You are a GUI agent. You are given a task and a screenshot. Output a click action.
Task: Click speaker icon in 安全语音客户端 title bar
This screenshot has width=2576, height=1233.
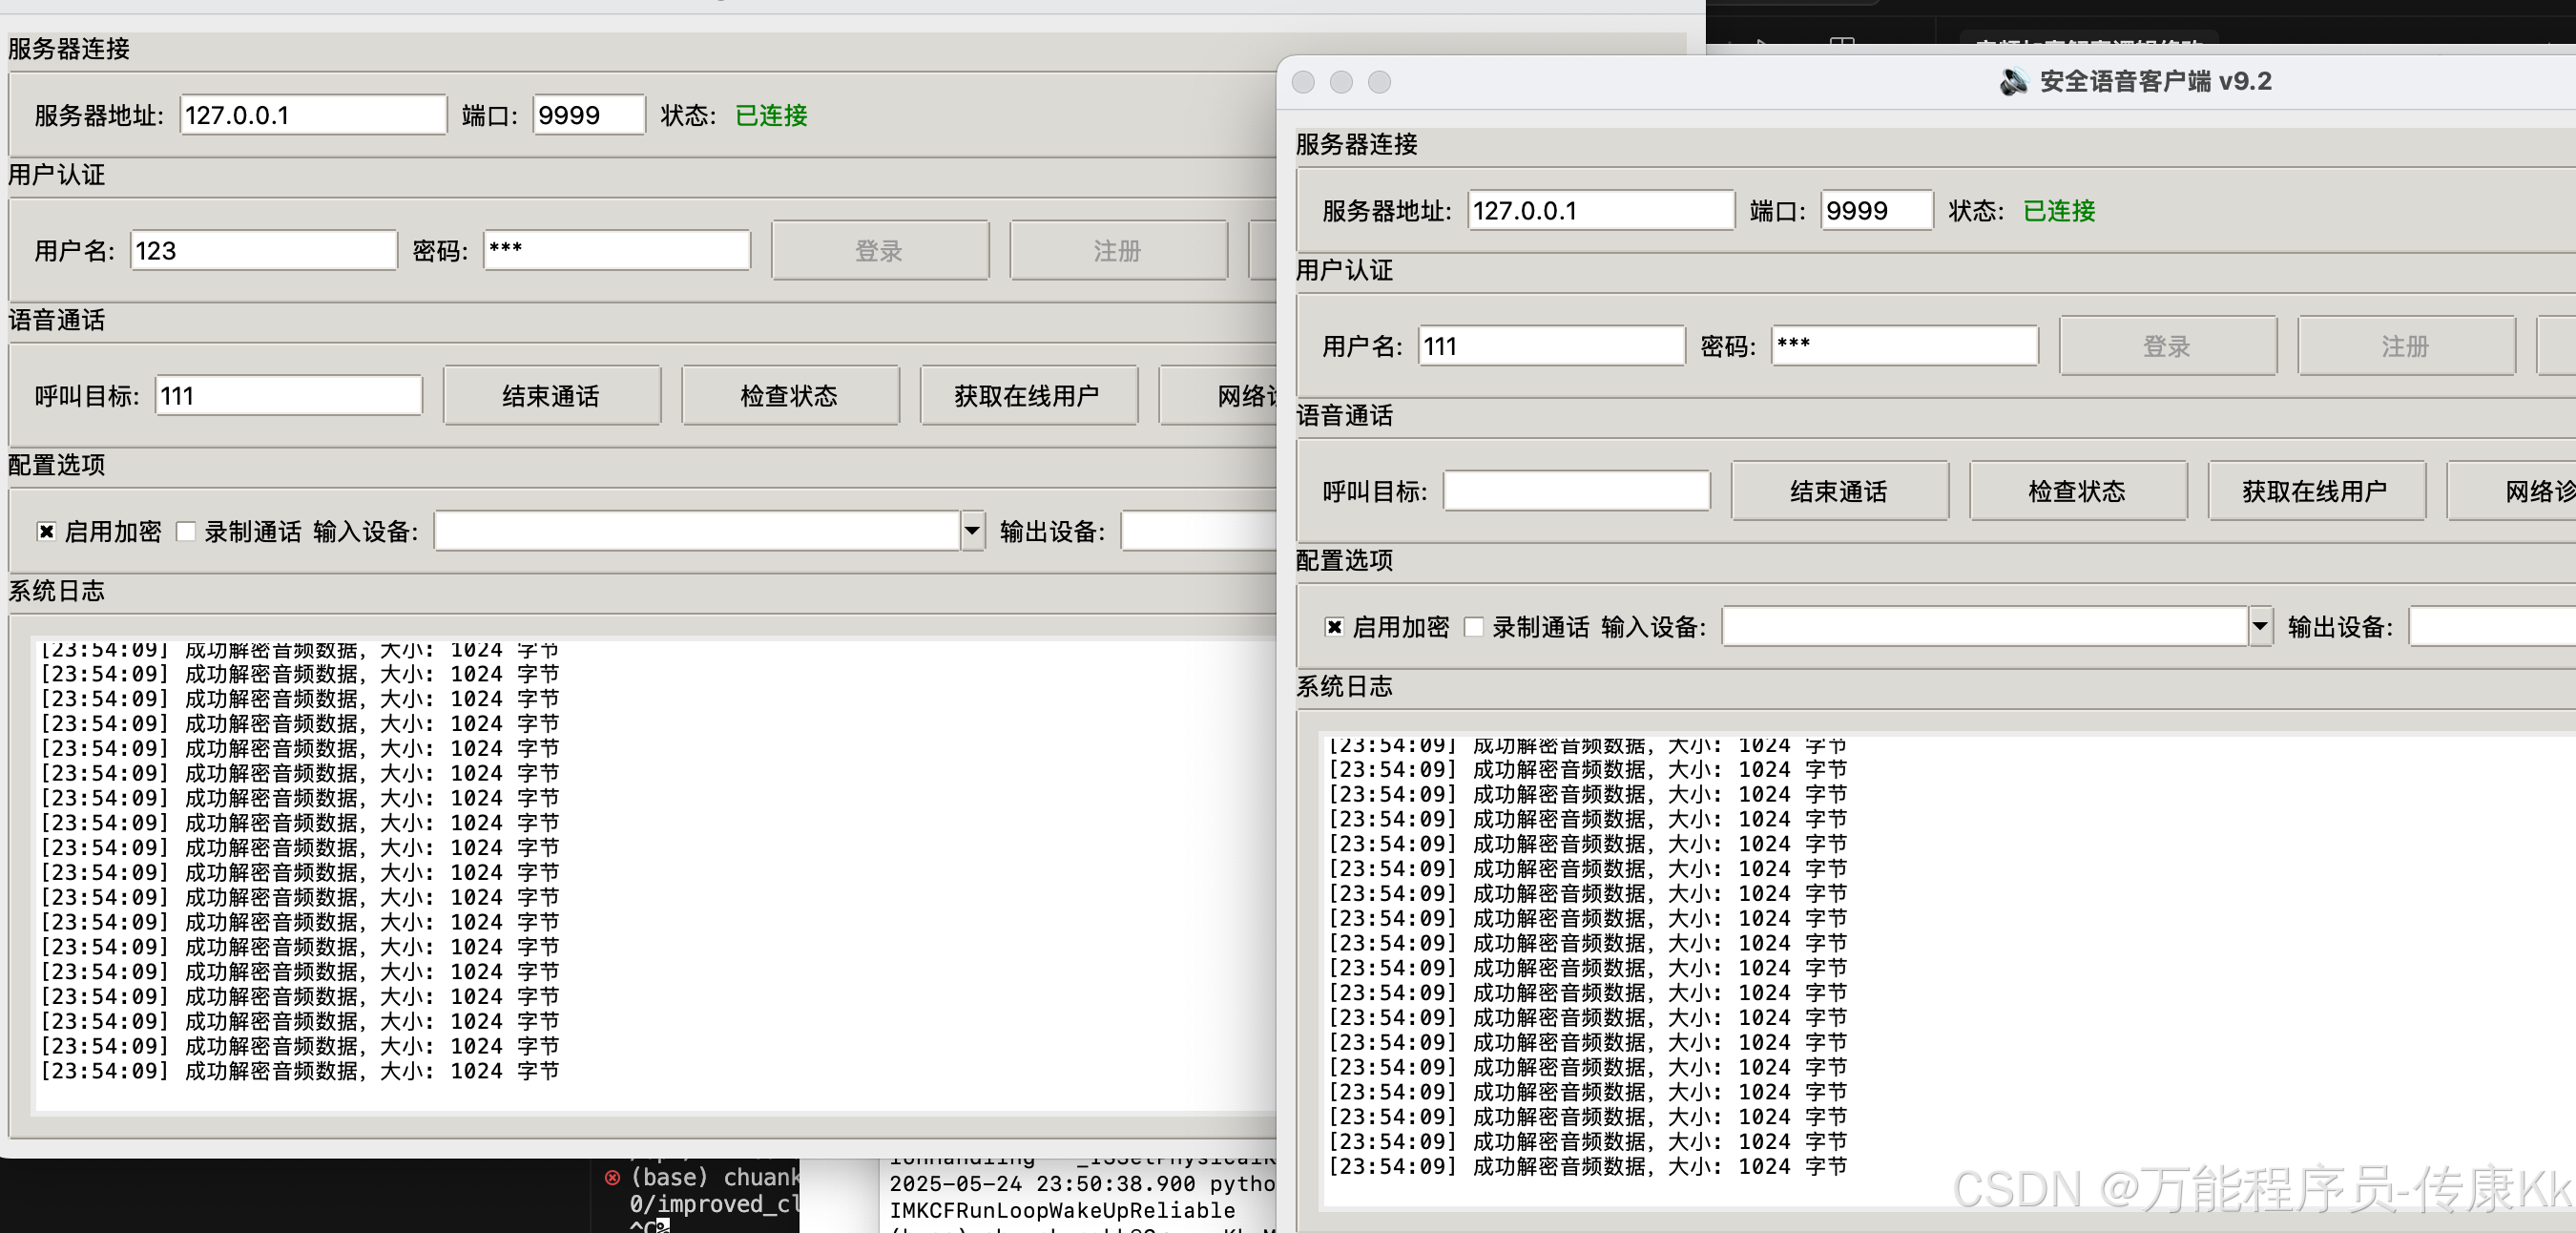point(2013,82)
